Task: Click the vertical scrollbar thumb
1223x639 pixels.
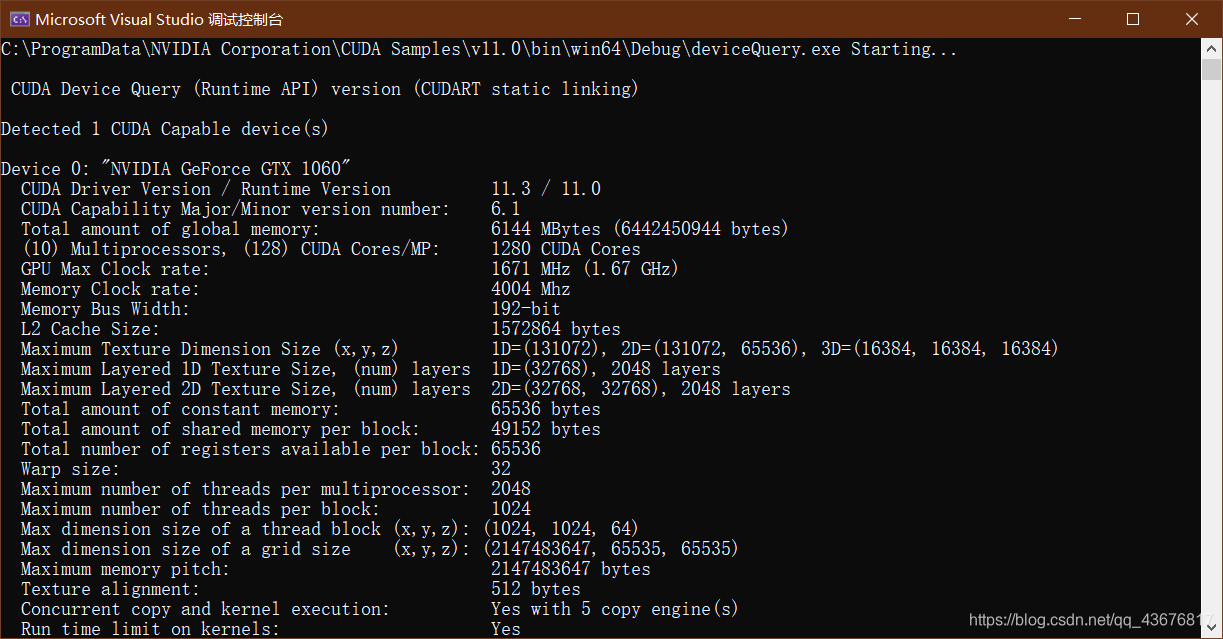Action: (x=1212, y=70)
